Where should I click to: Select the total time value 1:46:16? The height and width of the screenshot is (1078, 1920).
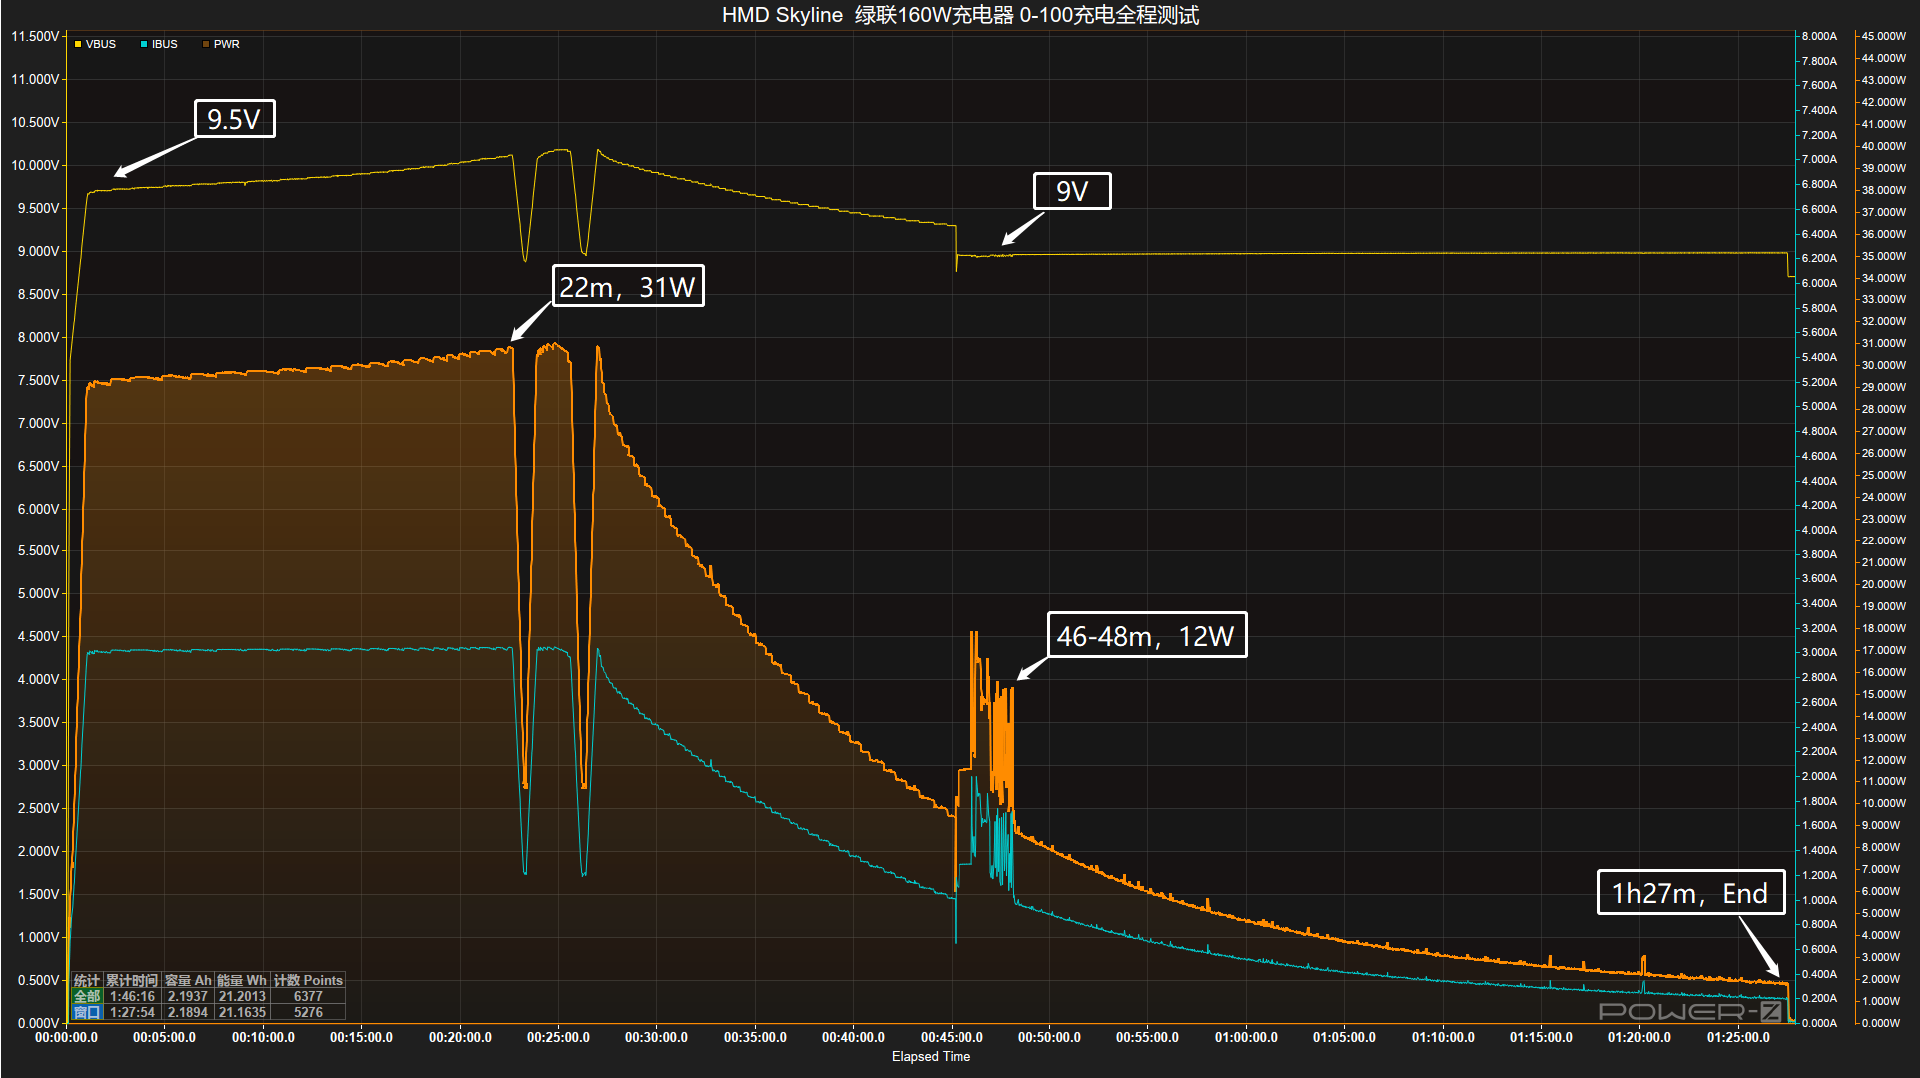(x=132, y=996)
